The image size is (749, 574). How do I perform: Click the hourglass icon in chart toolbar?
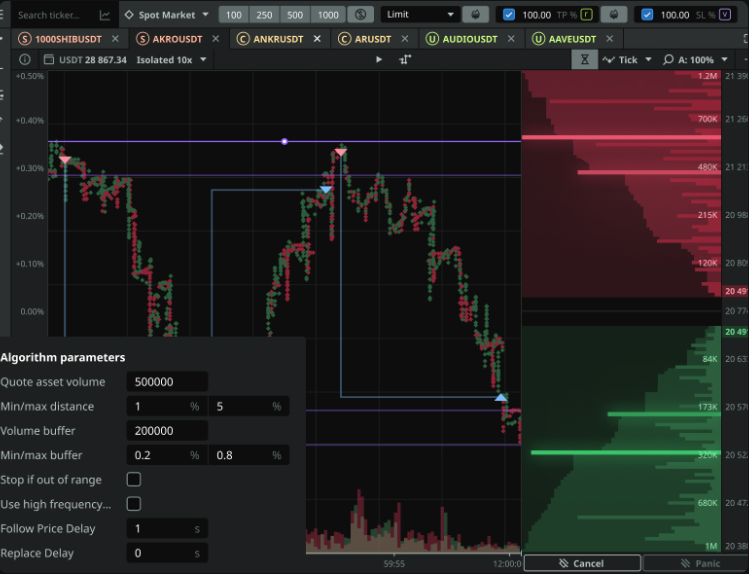click(586, 59)
